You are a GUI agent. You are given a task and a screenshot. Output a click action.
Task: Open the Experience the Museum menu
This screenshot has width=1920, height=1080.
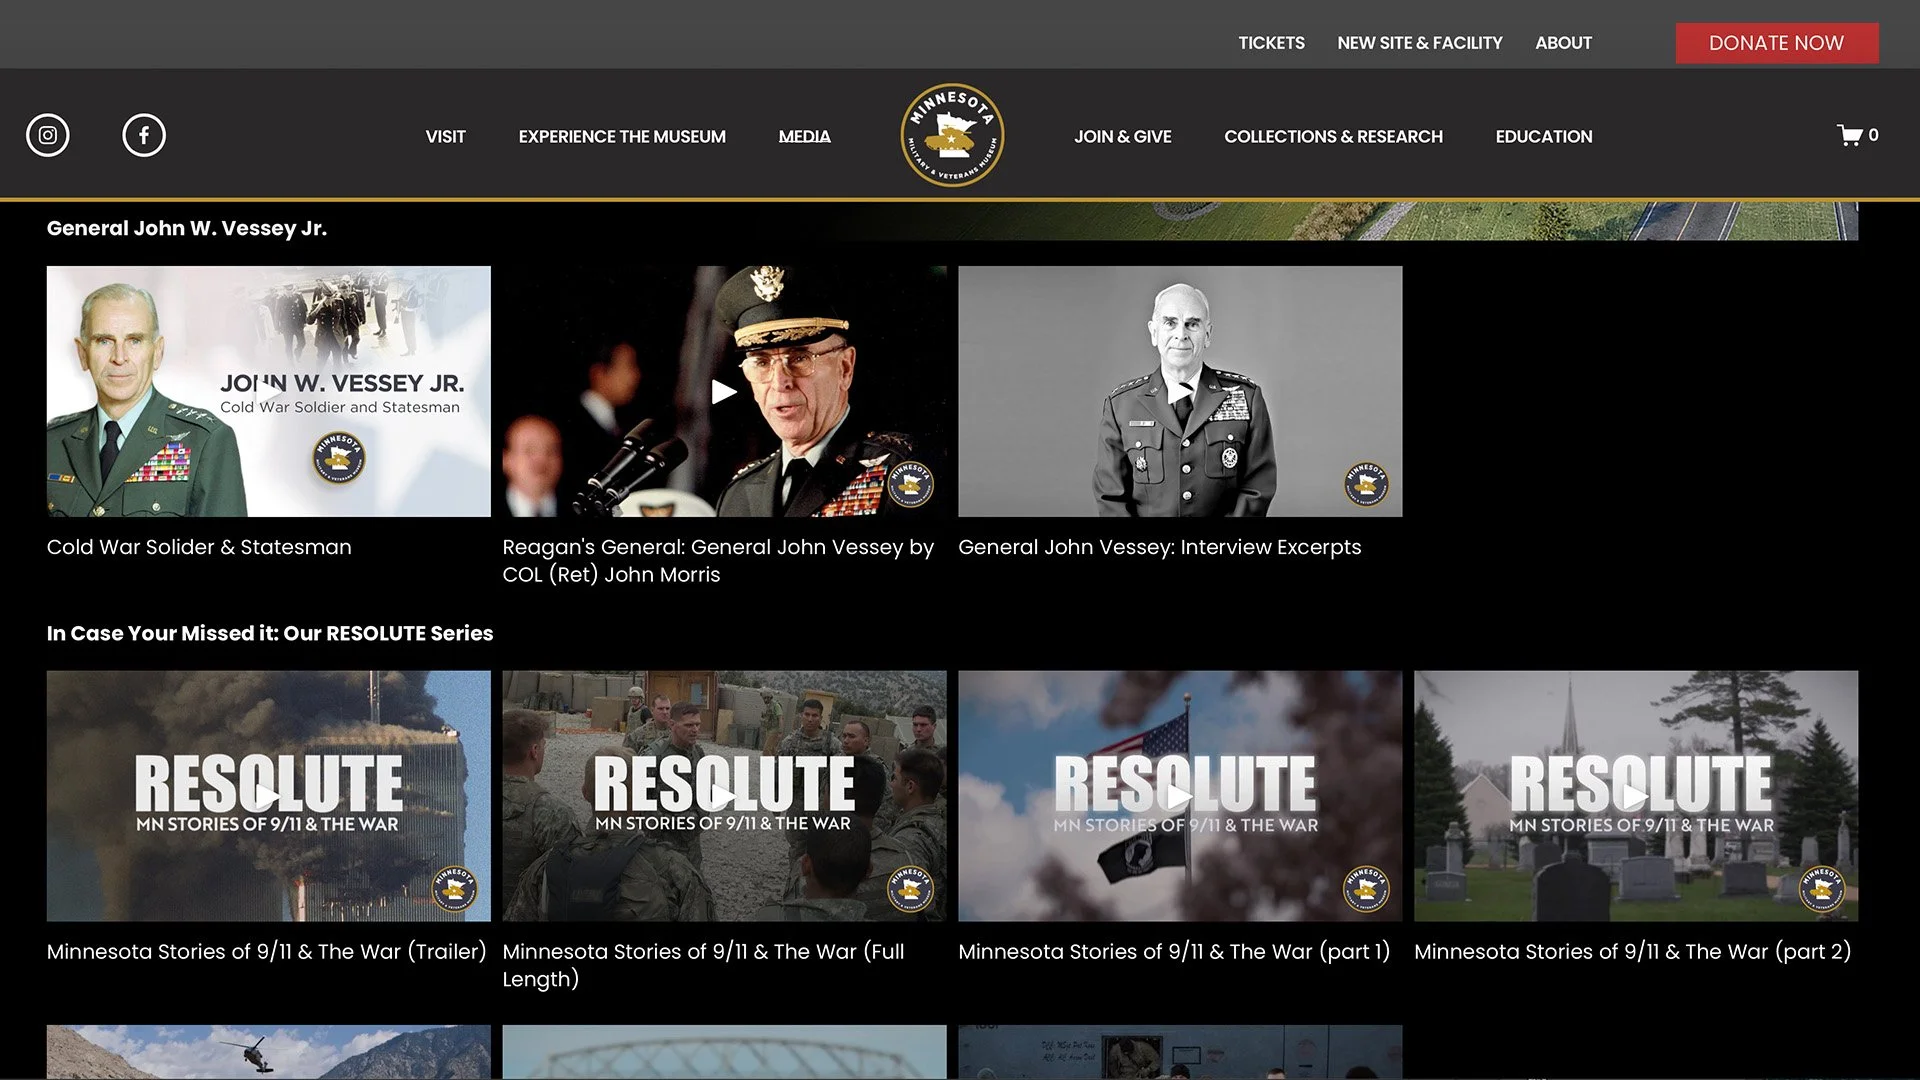coord(622,137)
